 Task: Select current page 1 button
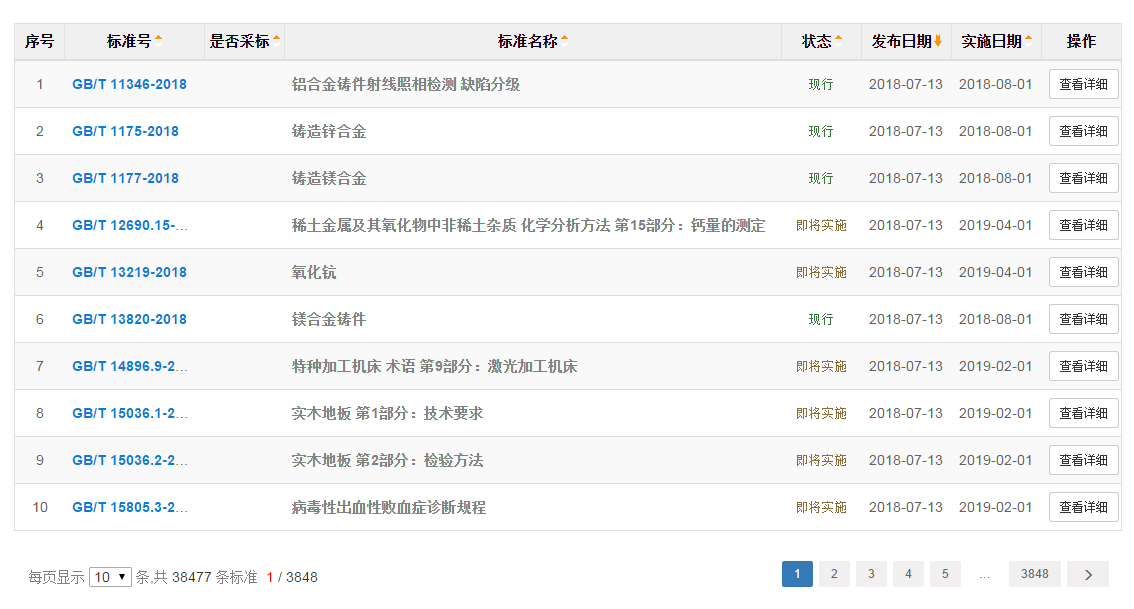click(797, 574)
